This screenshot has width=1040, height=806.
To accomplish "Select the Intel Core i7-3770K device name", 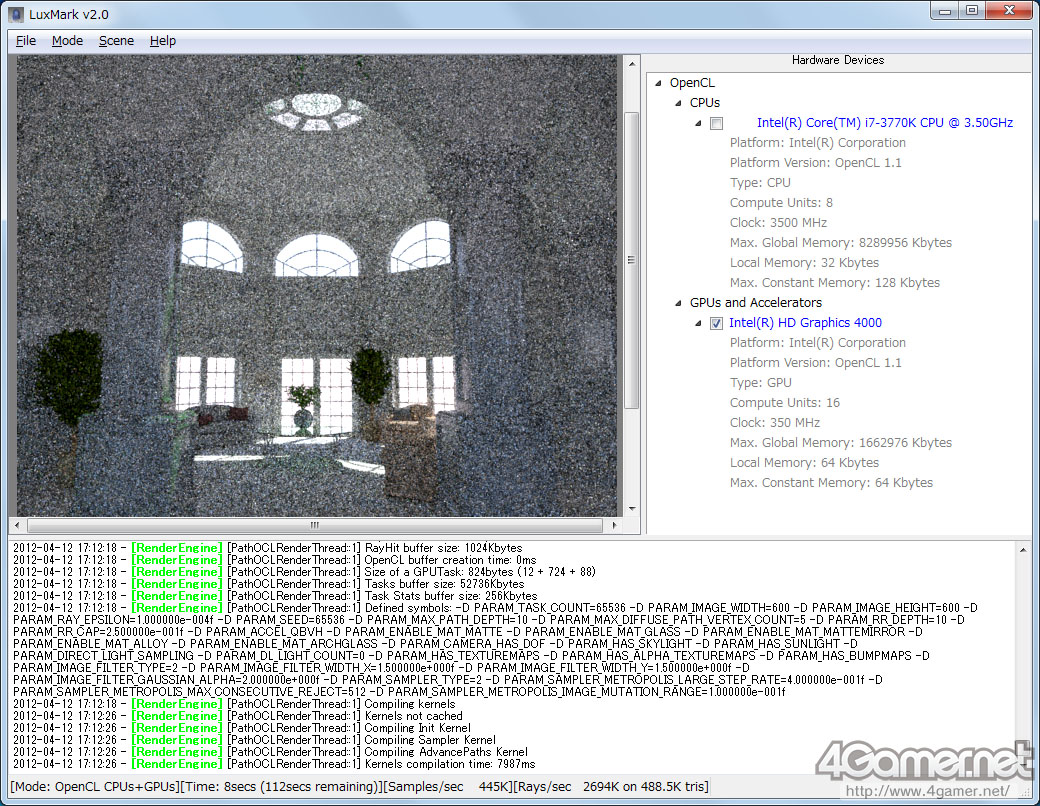I will (884, 123).
